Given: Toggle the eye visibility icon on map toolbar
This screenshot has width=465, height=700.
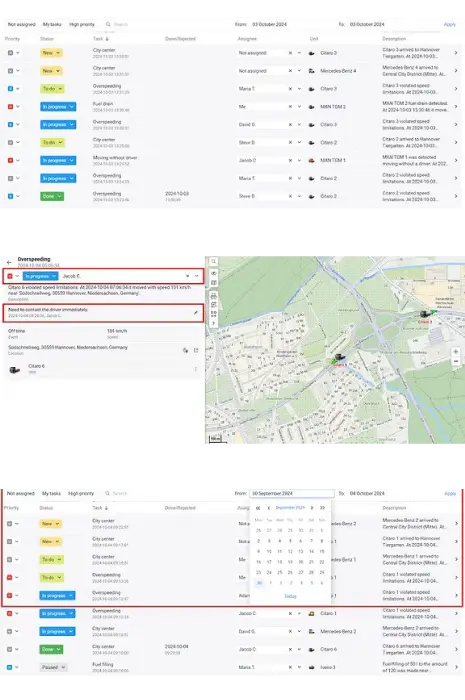Looking at the screenshot, I should click(214, 273).
